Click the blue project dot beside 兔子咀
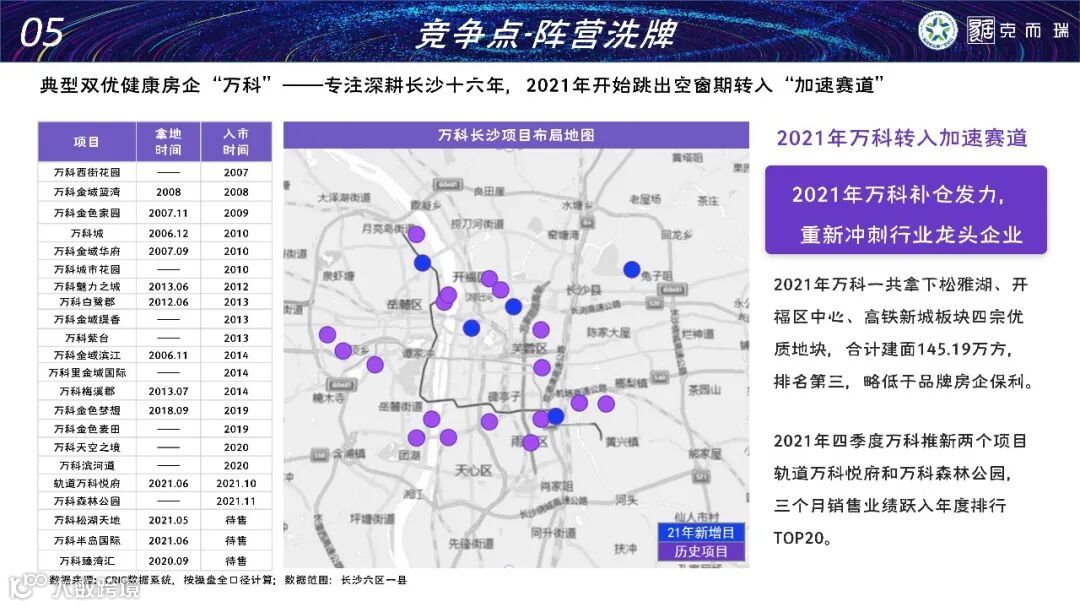This screenshot has height=607, width=1080. tap(632, 269)
